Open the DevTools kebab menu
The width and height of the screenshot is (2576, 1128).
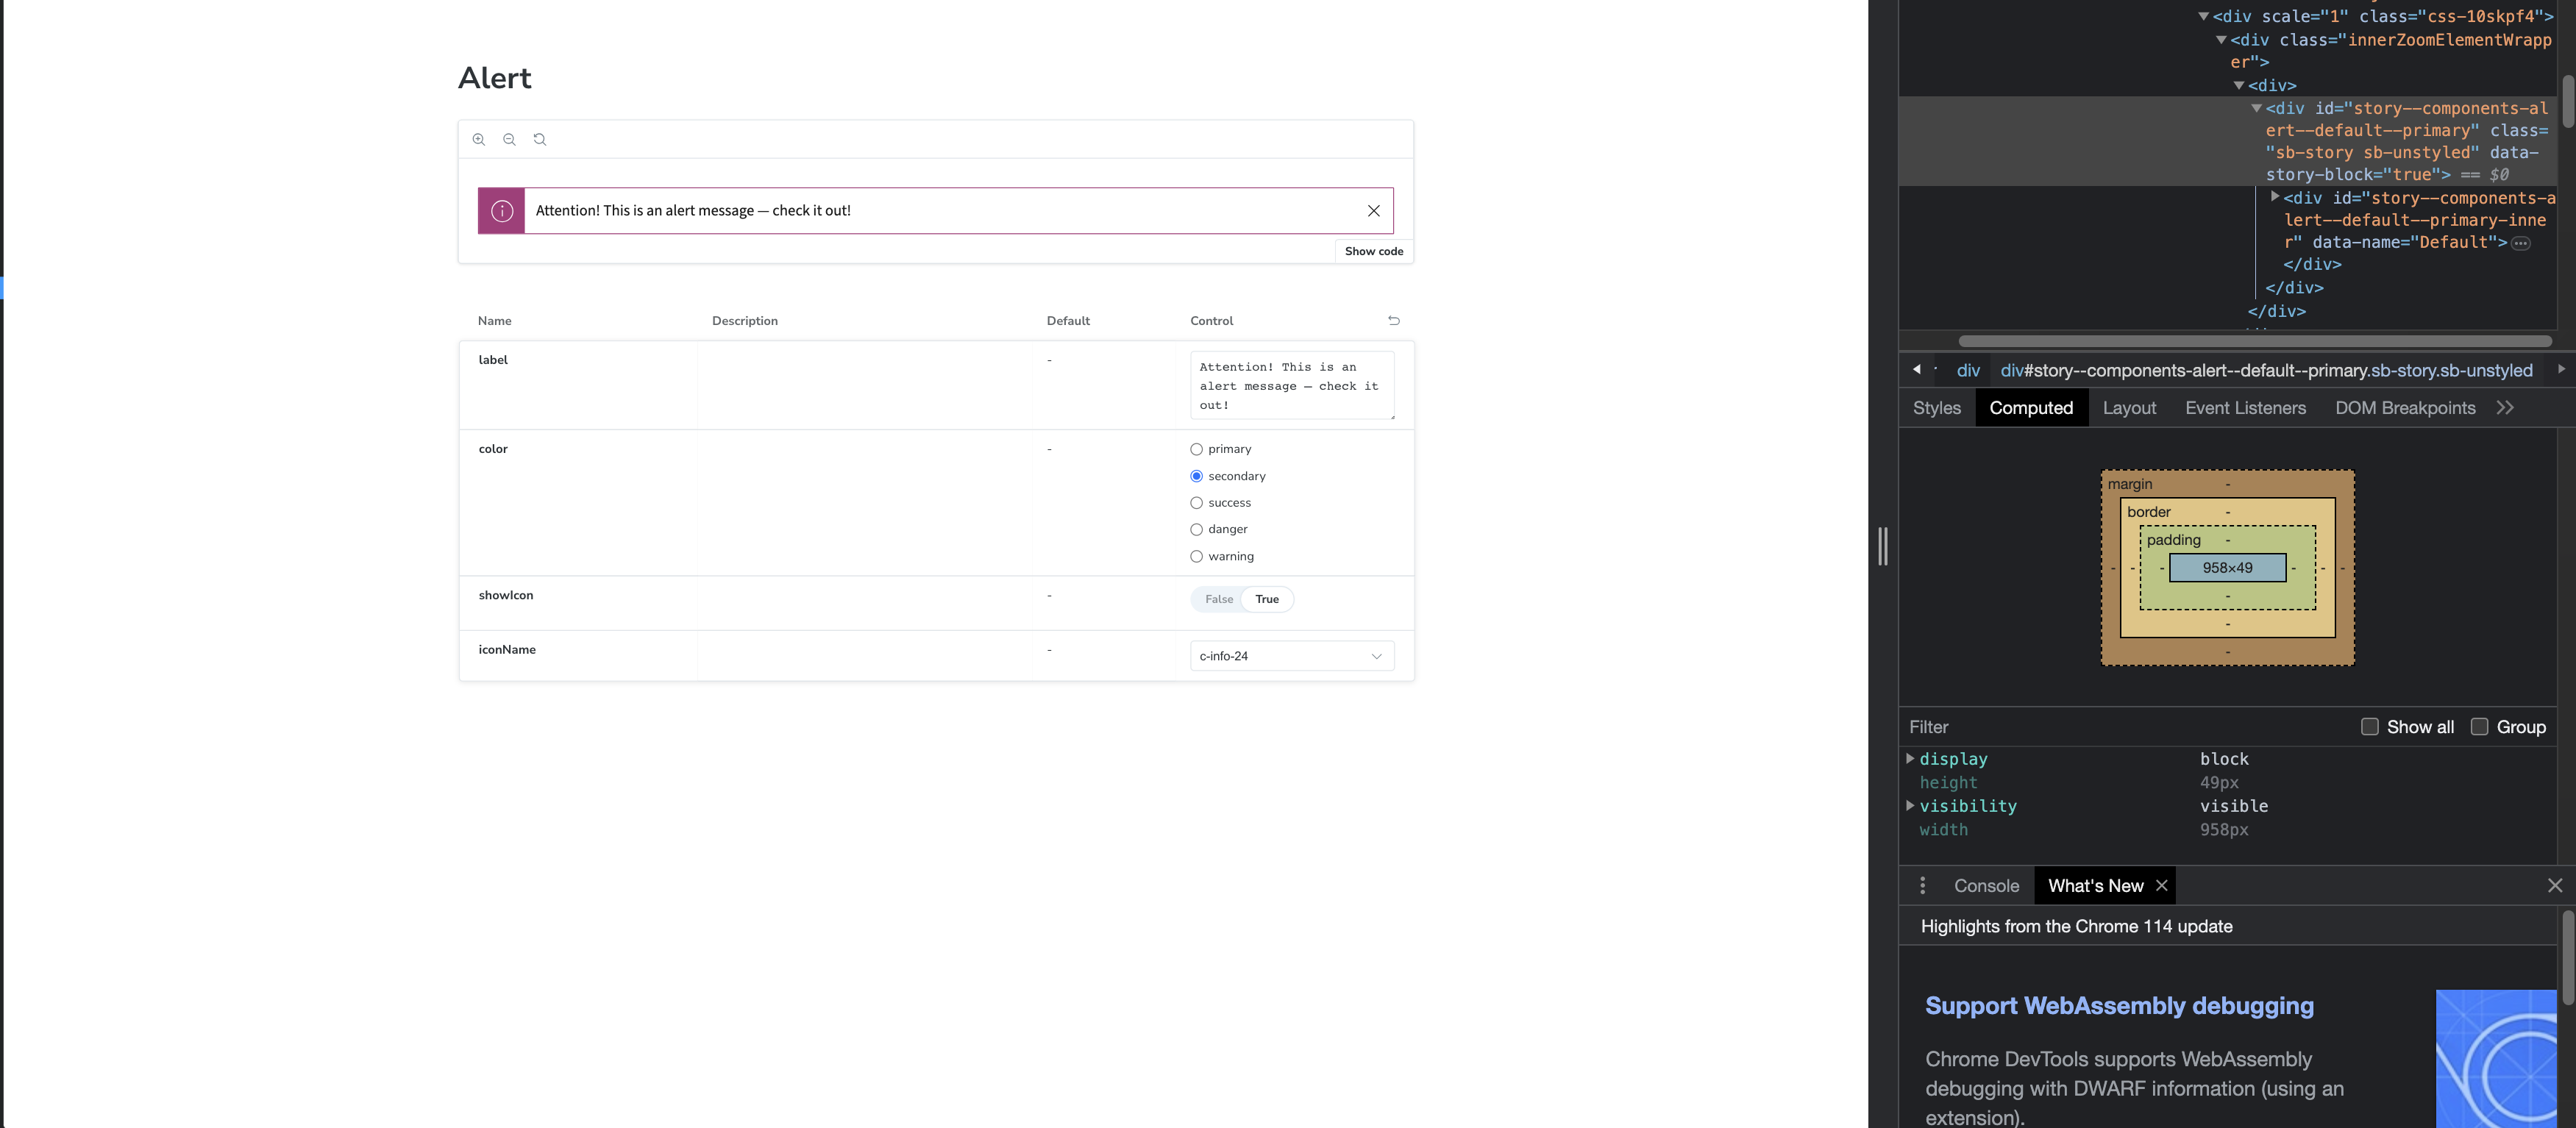click(1921, 885)
